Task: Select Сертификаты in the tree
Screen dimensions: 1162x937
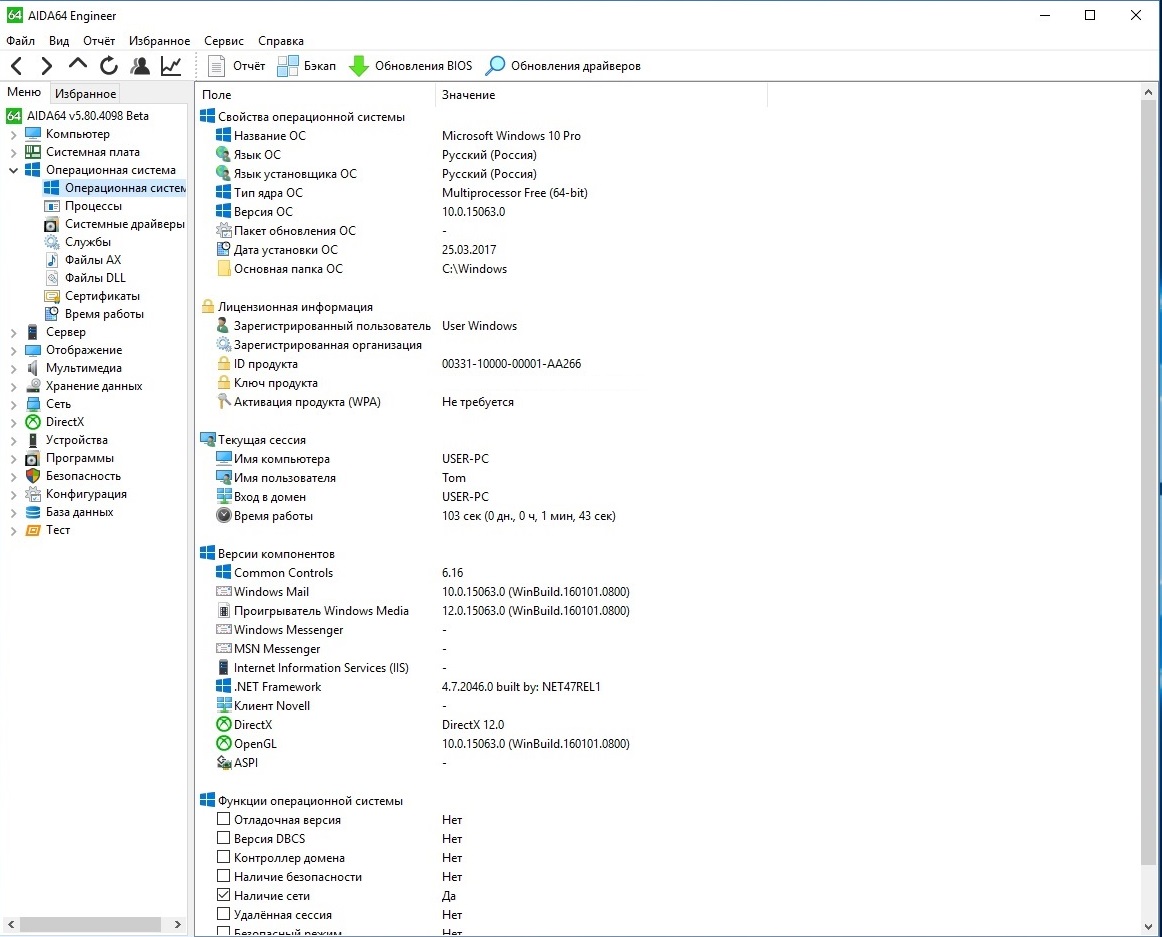Action: 102,296
